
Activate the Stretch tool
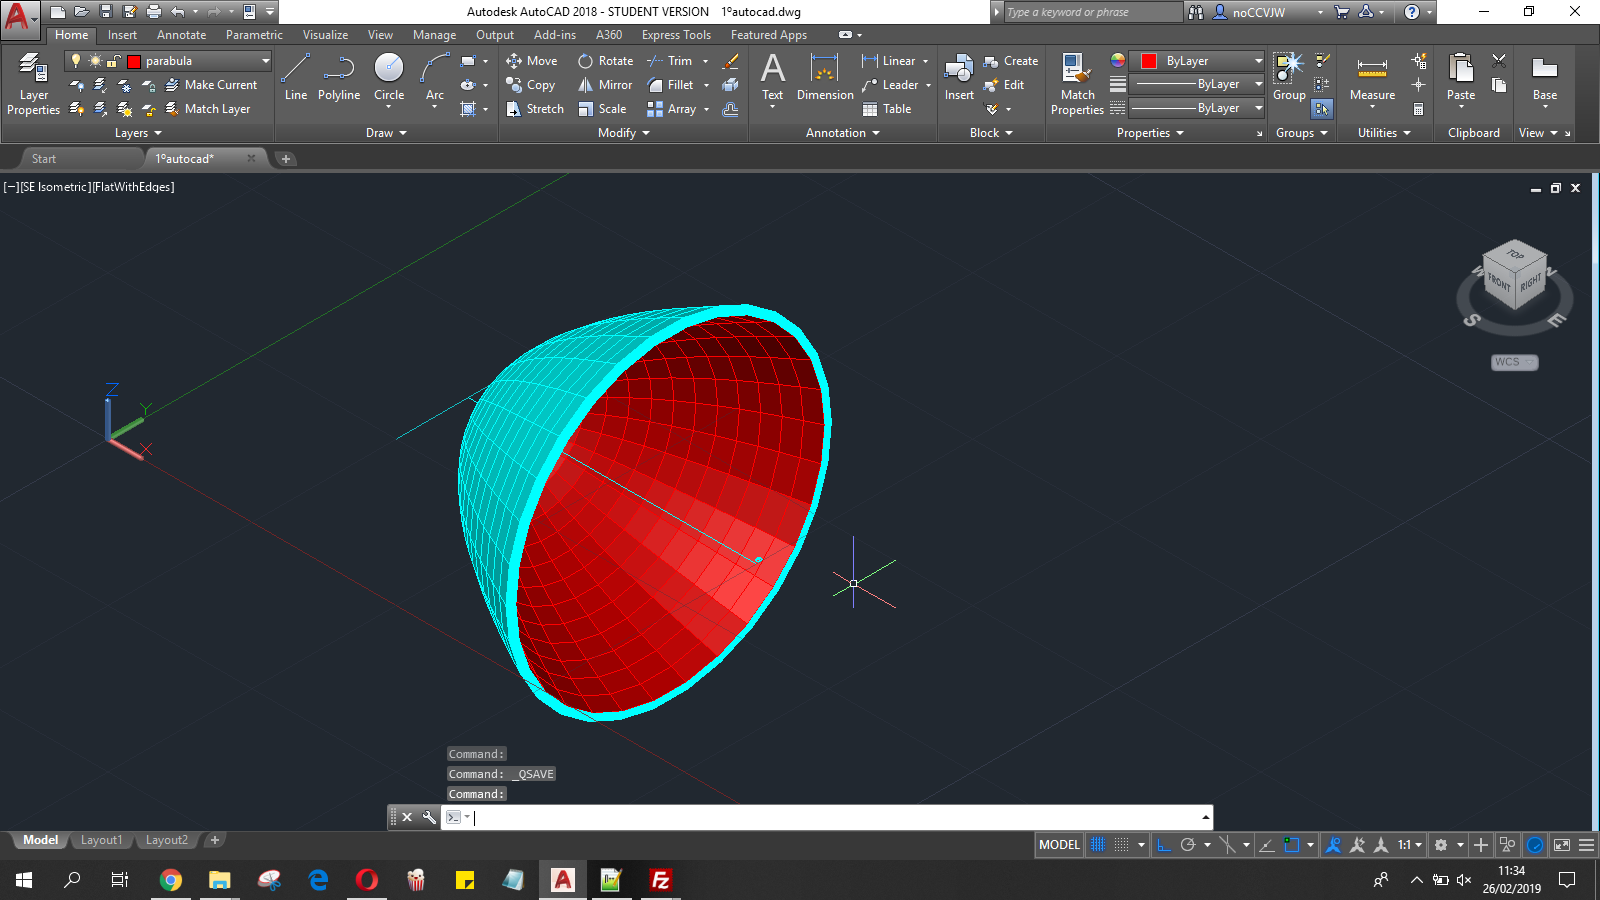(x=535, y=109)
